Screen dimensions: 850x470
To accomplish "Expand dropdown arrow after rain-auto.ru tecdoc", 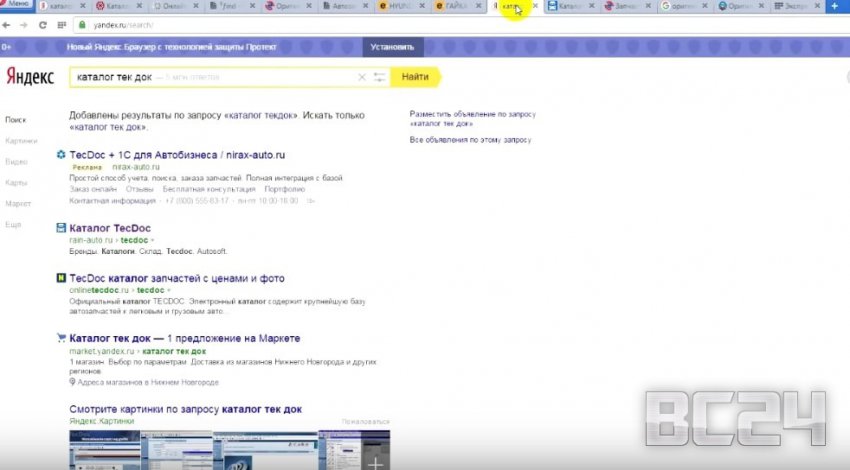I will pyautogui.click(x=153, y=240).
